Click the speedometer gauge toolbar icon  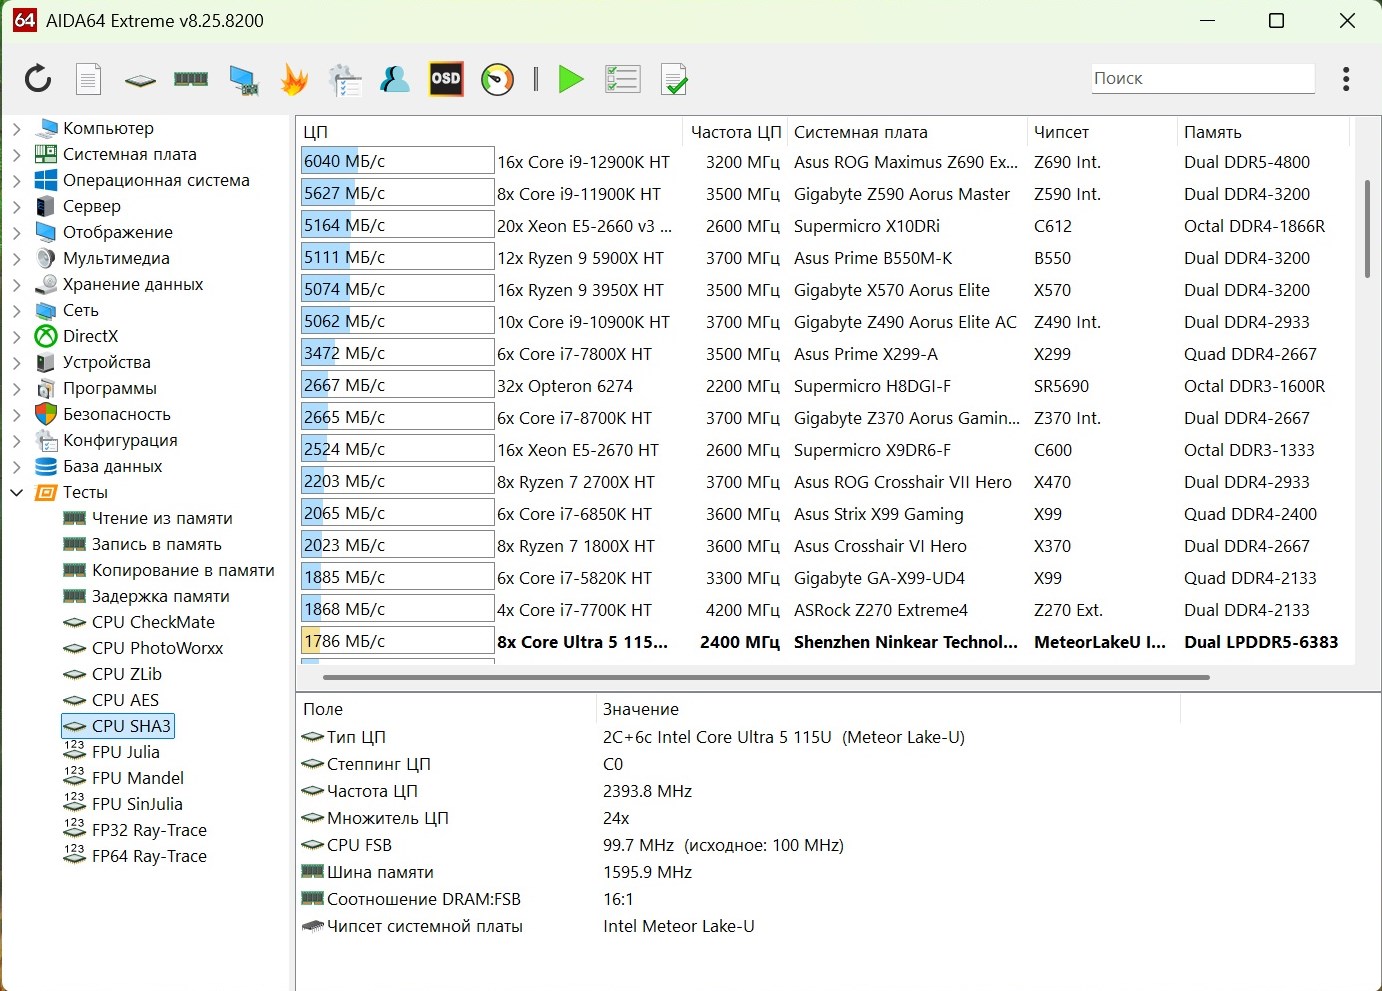pos(497,79)
